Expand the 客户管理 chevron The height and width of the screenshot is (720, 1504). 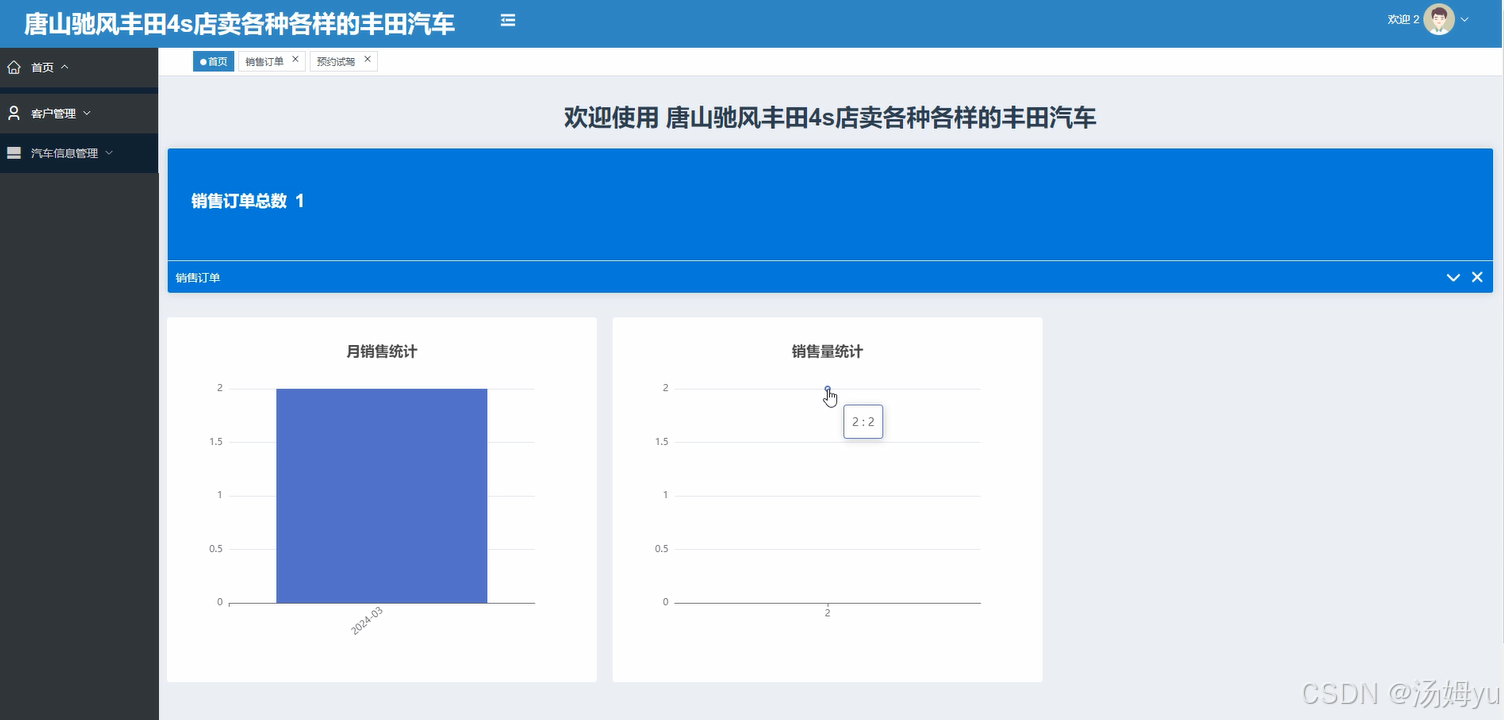coord(87,113)
